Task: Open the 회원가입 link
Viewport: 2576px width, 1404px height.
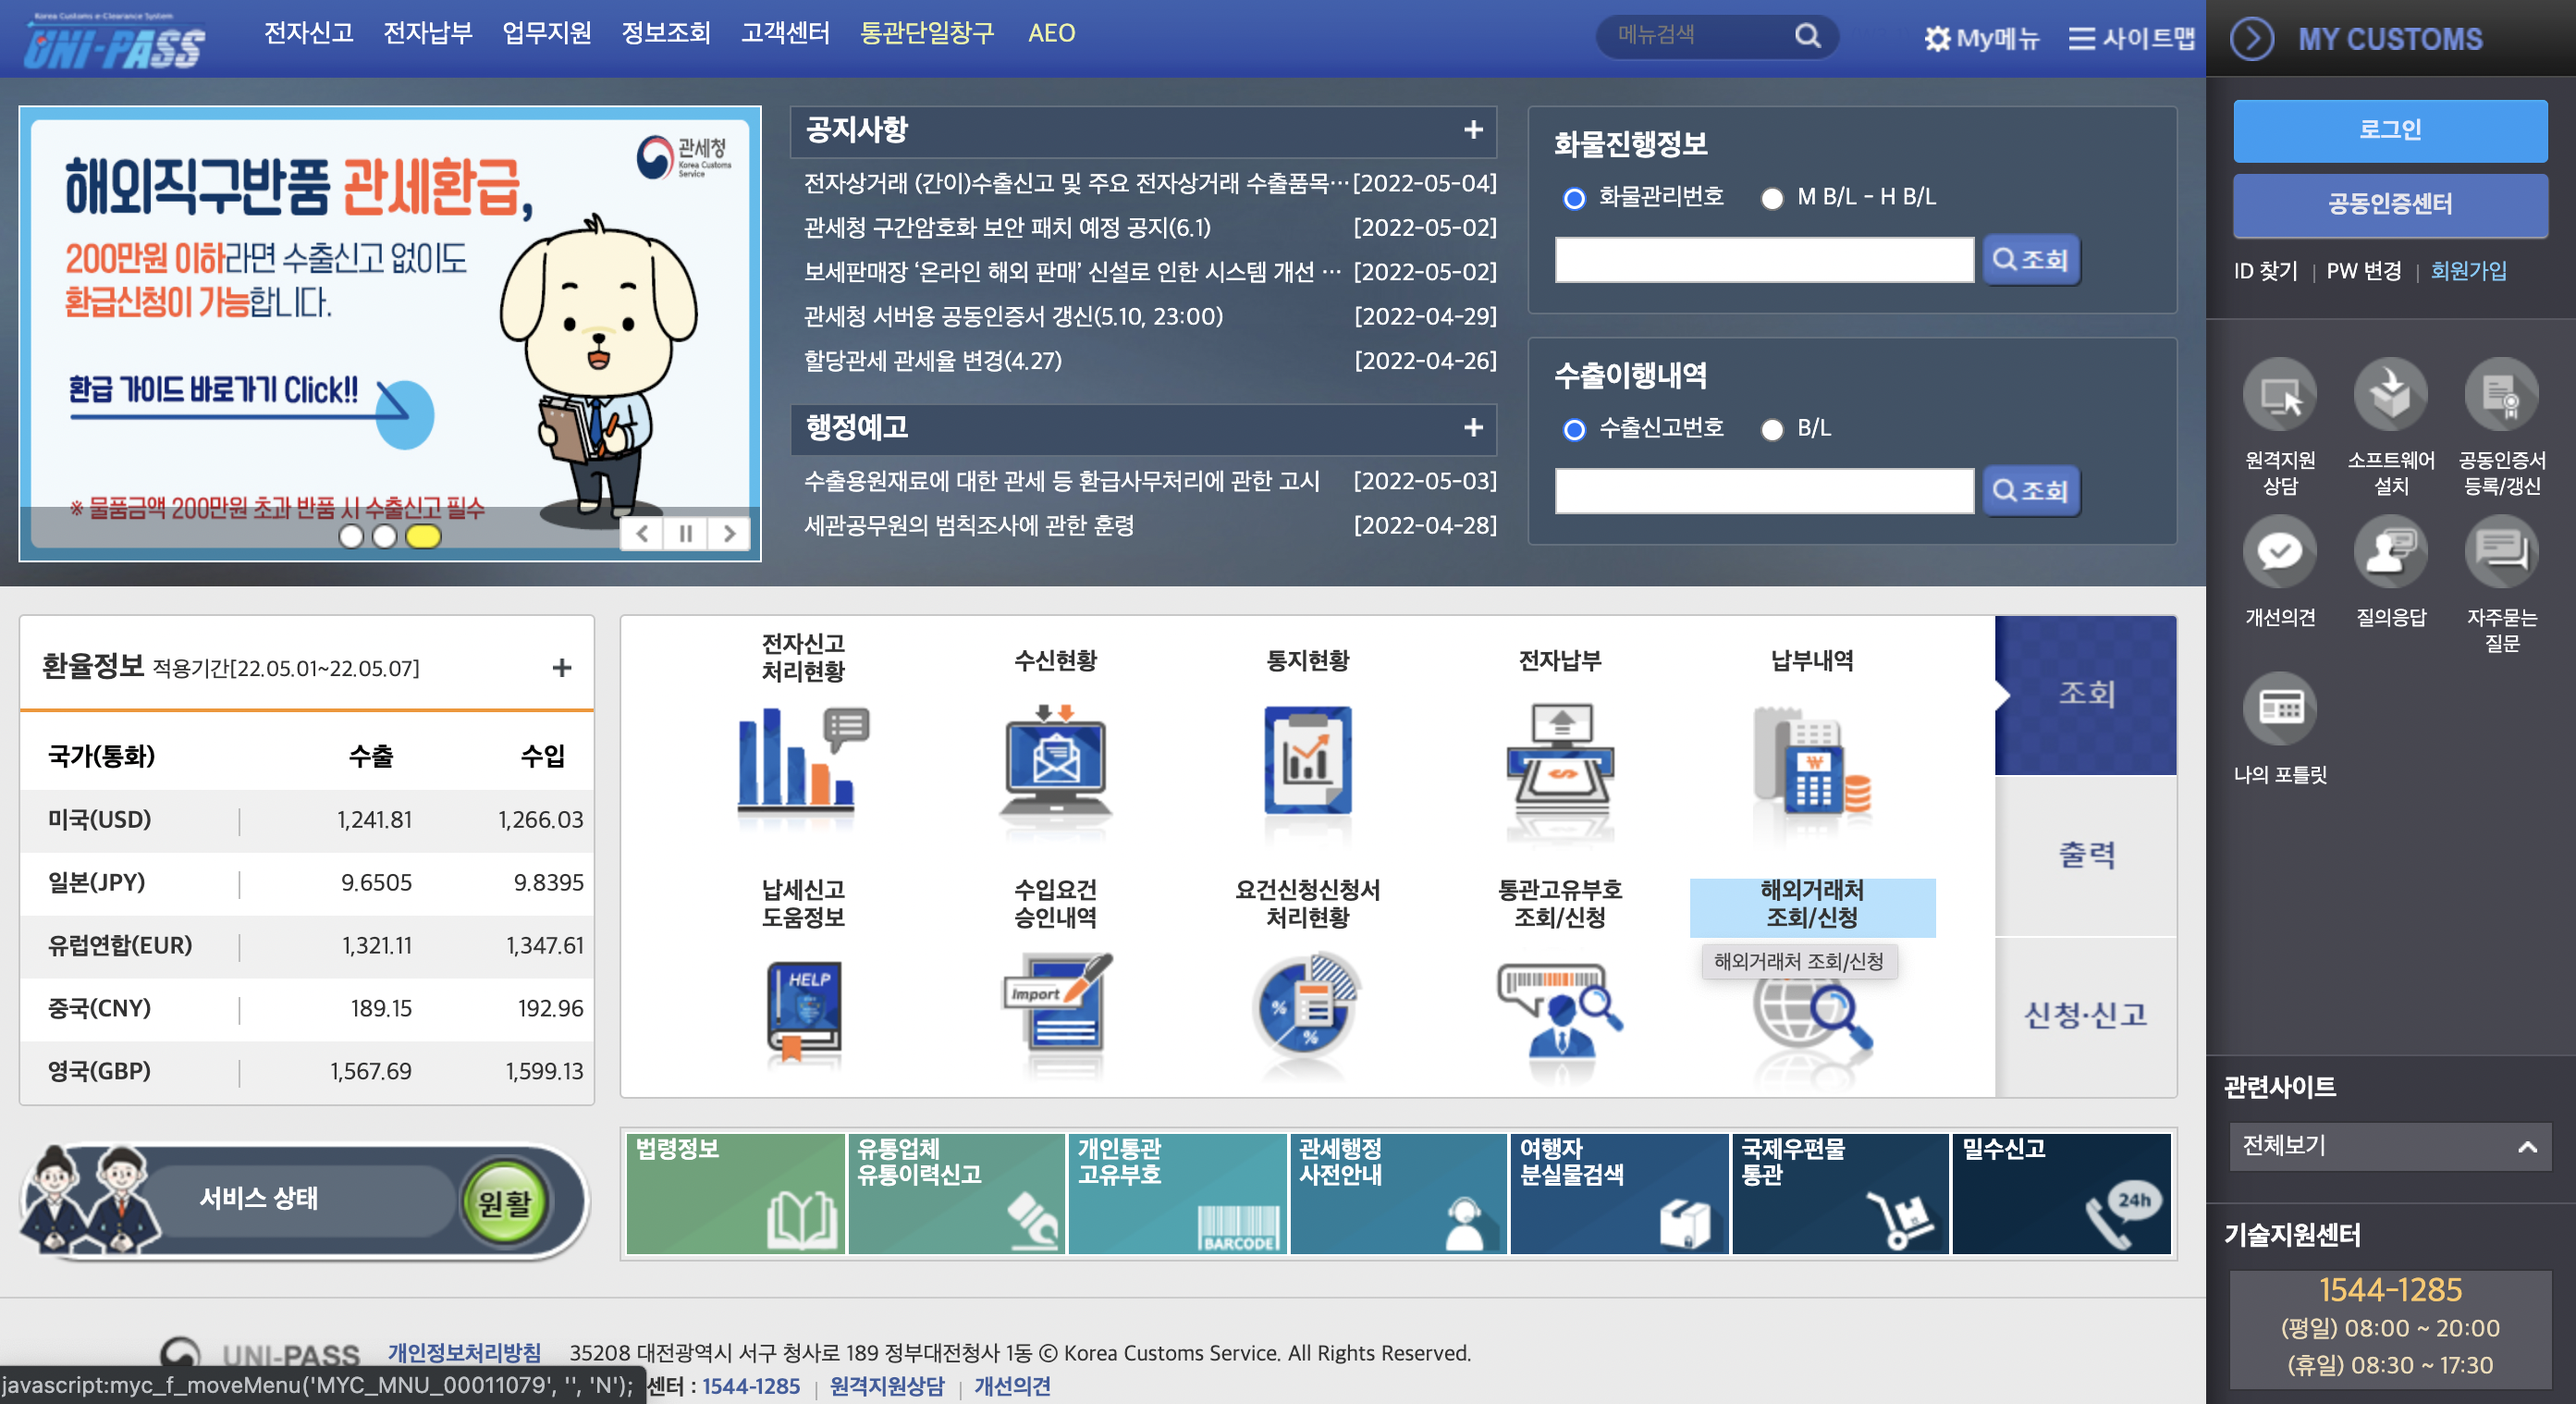Action: [2467, 271]
